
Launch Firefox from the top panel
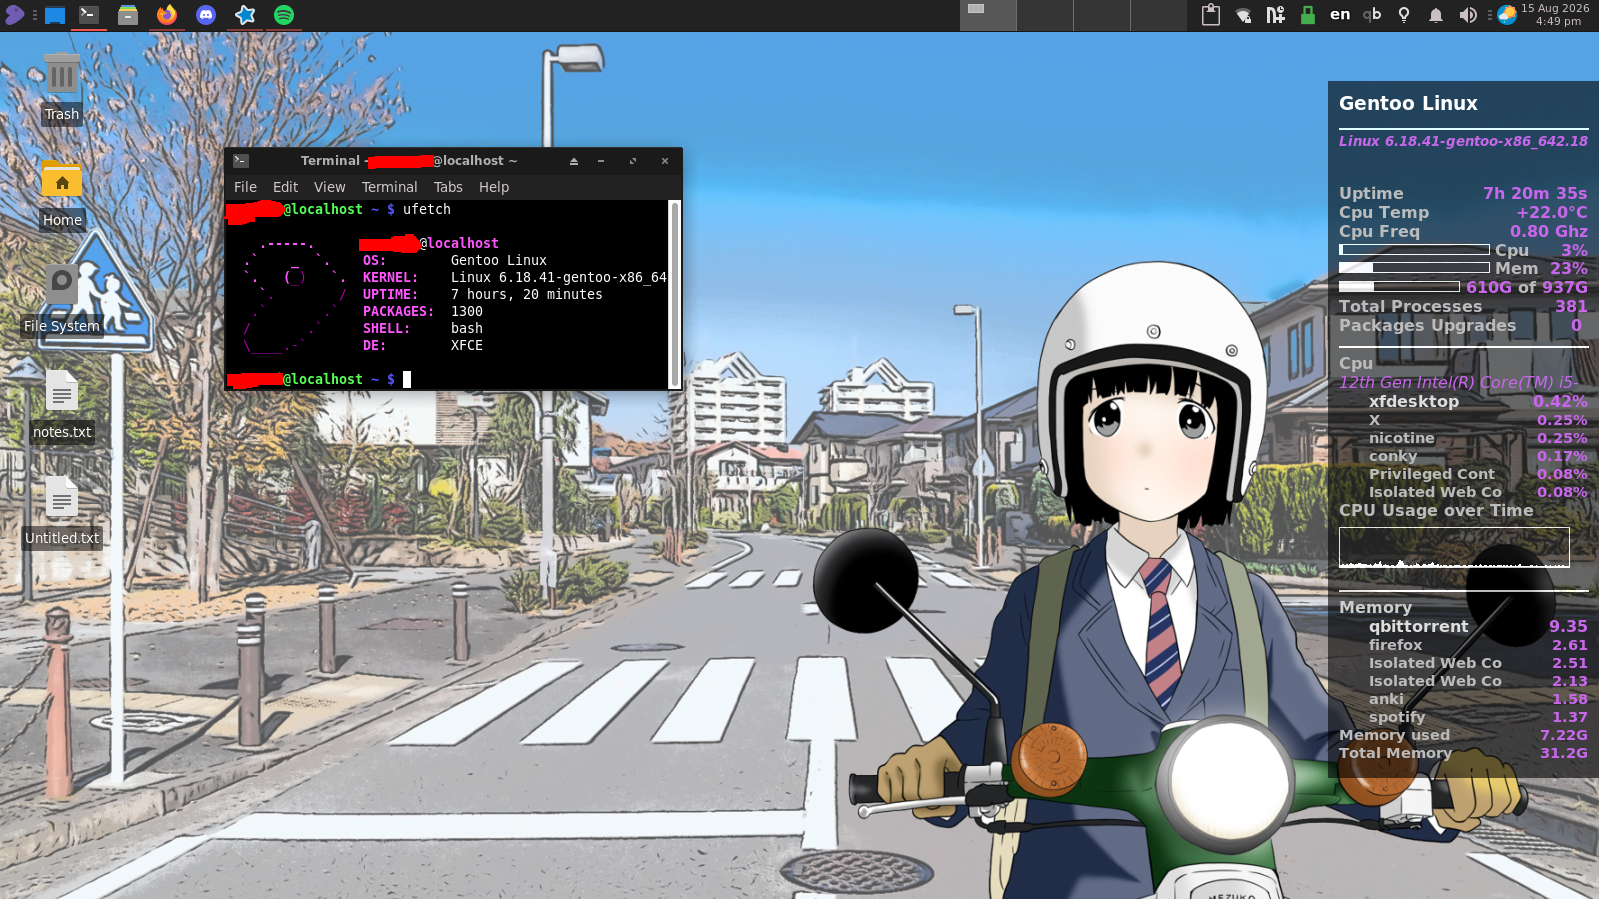(167, 15)
